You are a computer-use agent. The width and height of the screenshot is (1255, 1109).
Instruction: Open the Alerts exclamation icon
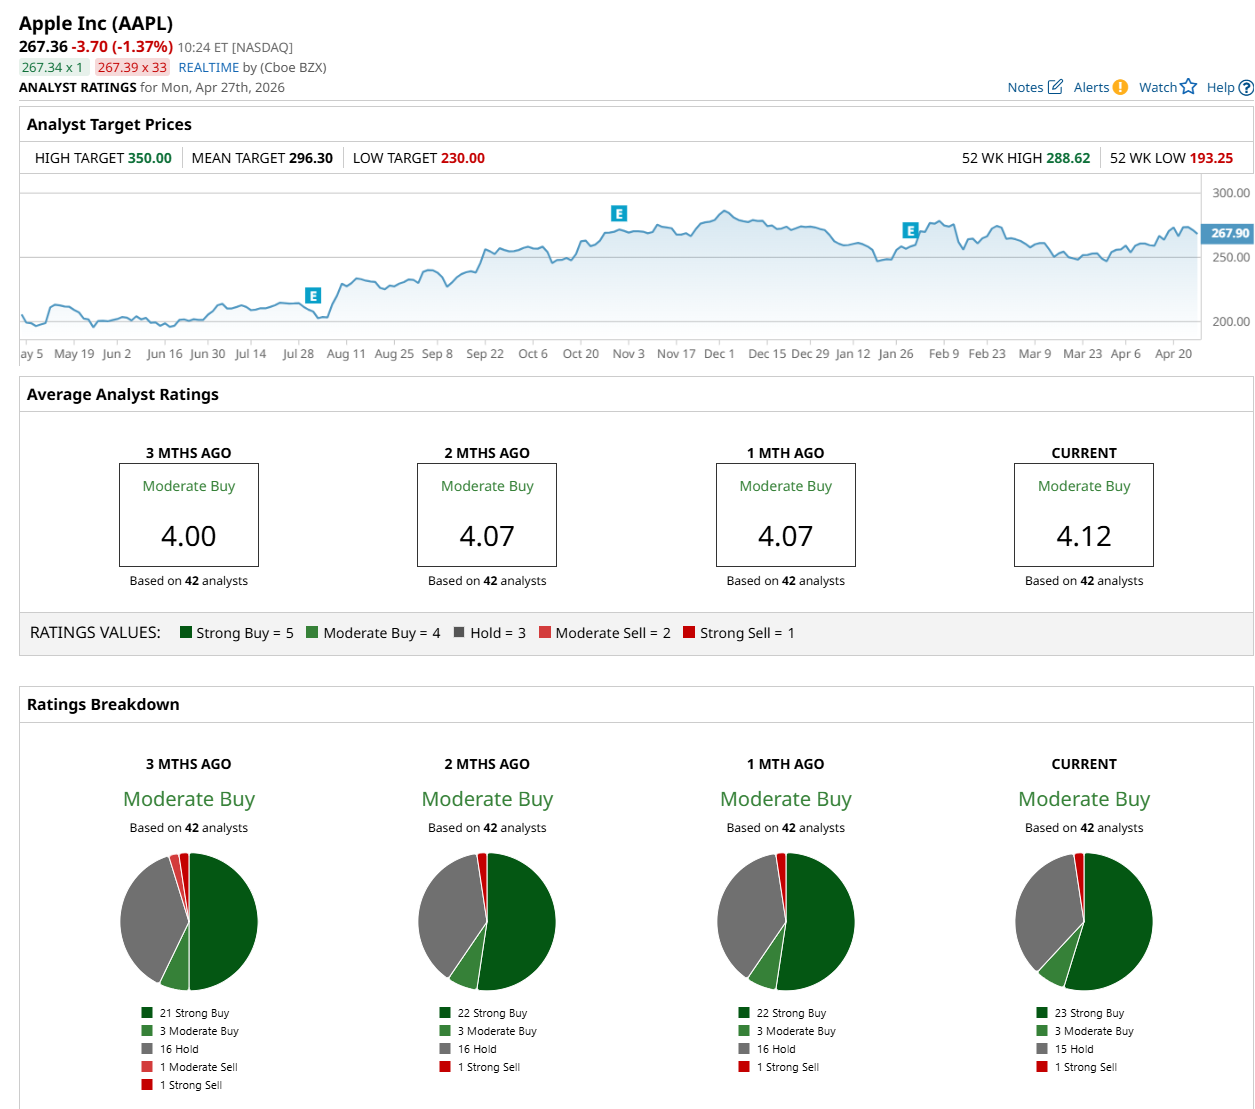(1120, 87)
